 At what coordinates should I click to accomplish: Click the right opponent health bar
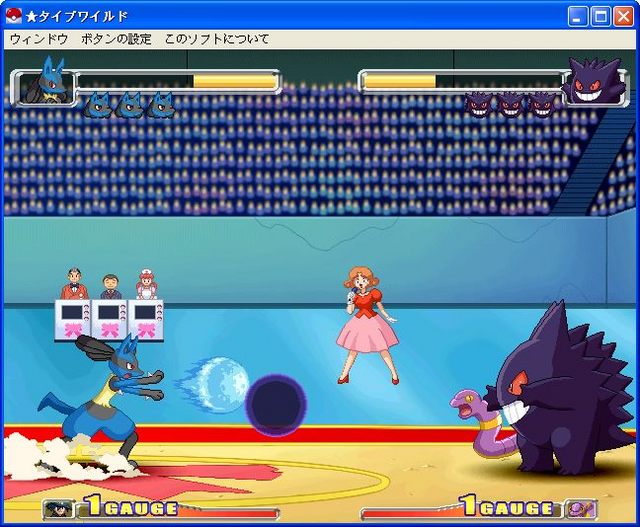(x=461, y=81)
